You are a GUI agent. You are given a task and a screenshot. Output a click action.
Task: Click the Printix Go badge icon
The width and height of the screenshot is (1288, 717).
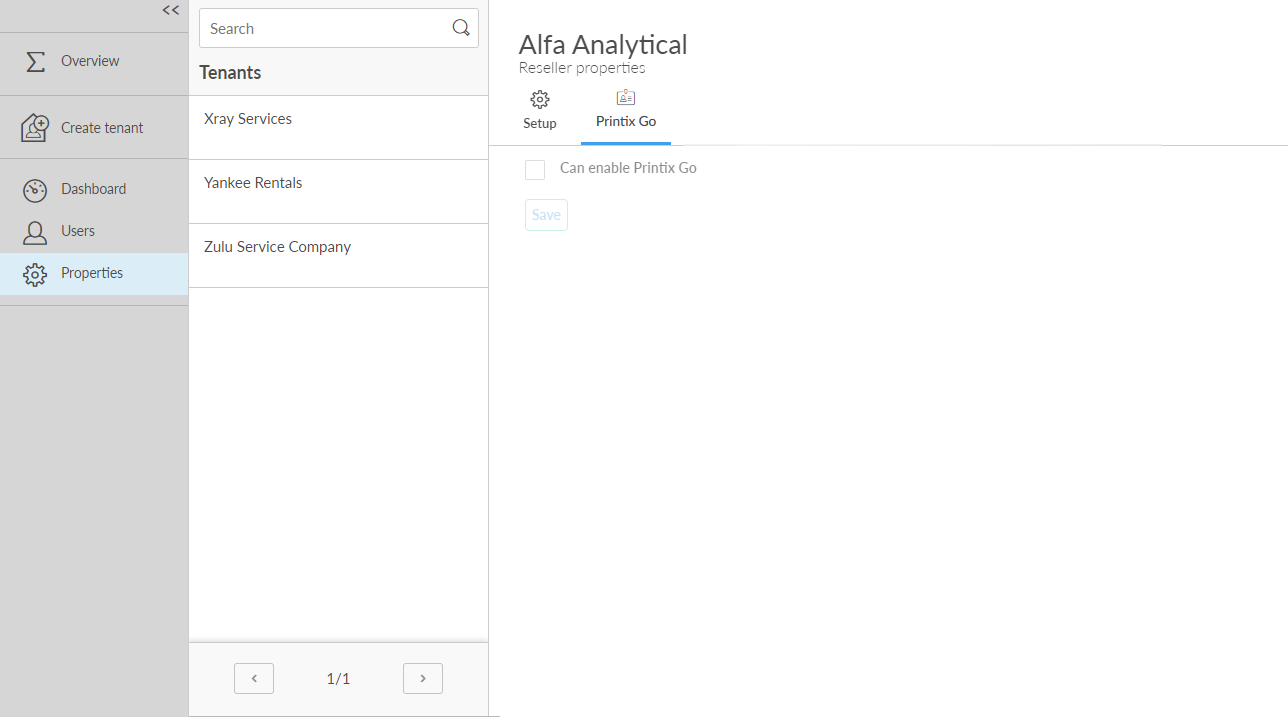click(x=626, y=98)
